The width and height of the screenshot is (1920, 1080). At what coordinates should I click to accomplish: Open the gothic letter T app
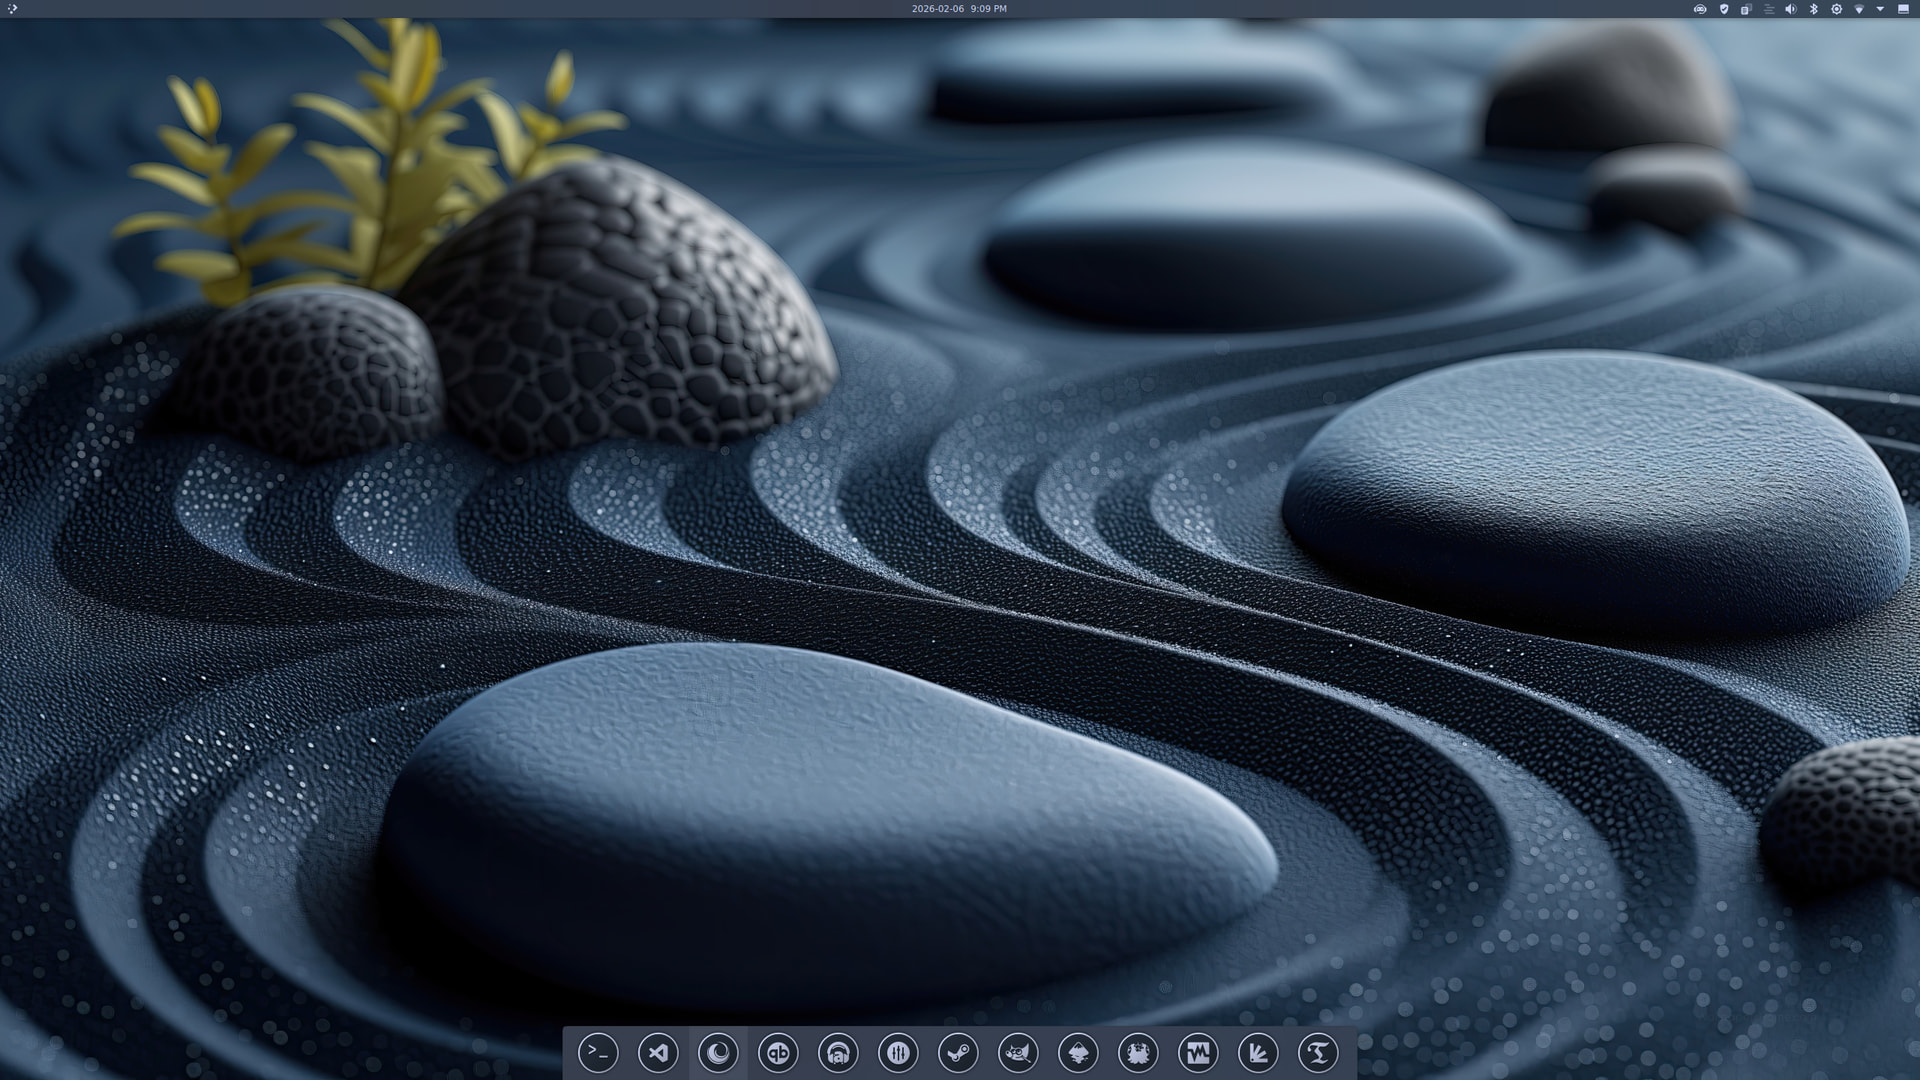click(x=1318, y=1053)
